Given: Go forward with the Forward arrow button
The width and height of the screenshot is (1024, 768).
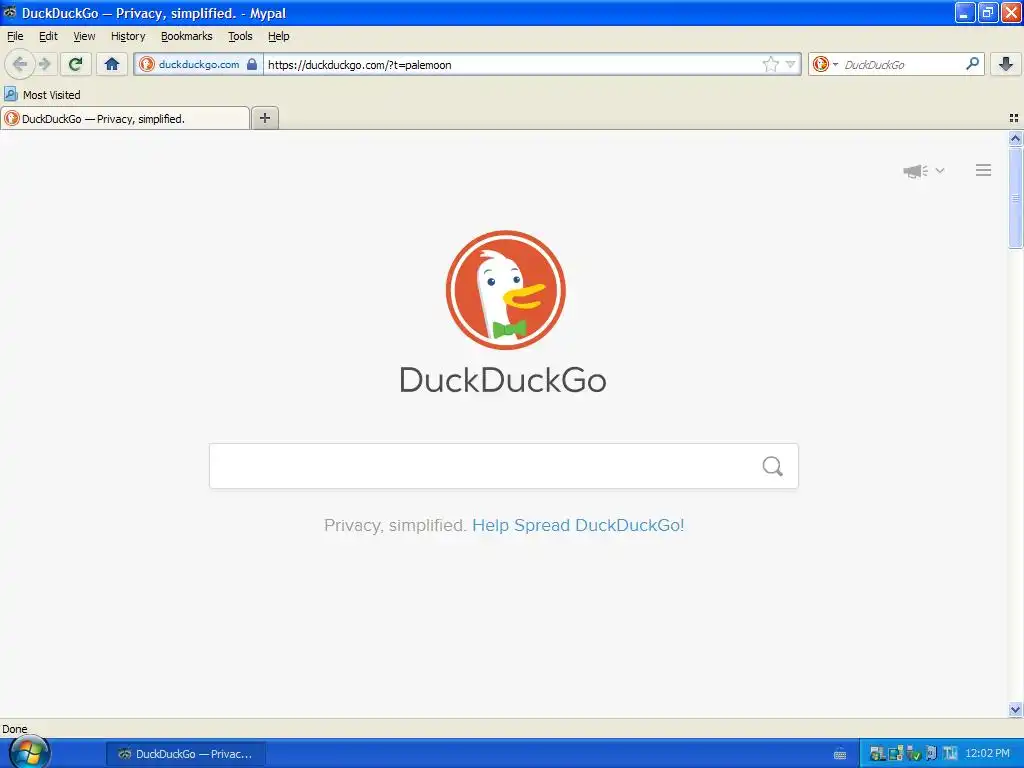Looking at the screenshot, I should pos(44,64).
